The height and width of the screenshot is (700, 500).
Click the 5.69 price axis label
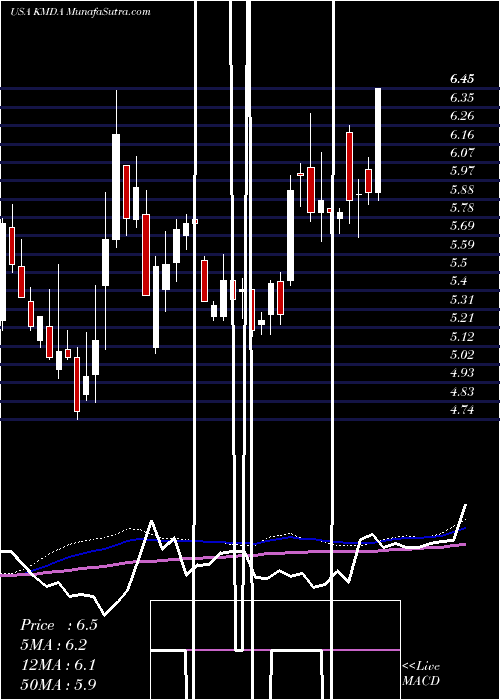[x=462, y=226]
